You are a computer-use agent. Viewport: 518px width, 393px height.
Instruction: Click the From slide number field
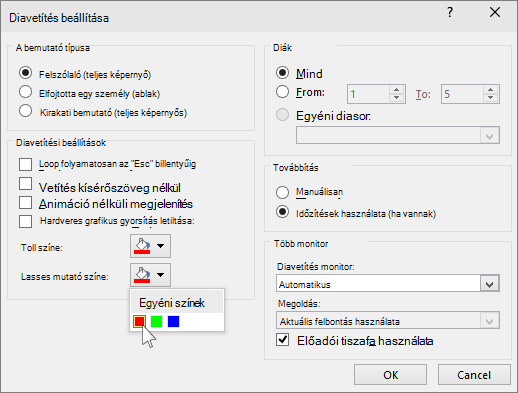[369, 94]
